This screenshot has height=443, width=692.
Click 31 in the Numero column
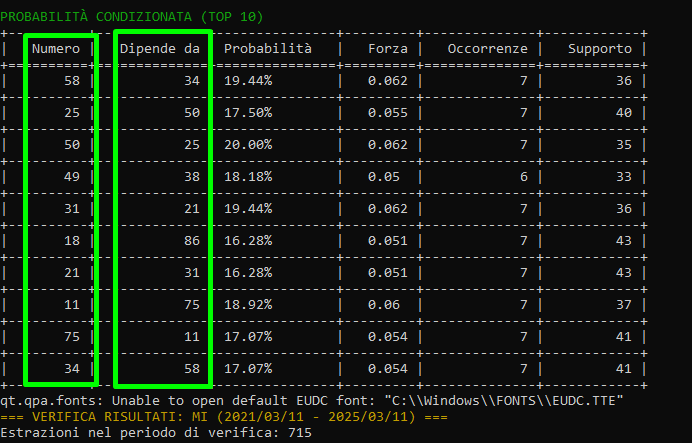coord(72,209)
